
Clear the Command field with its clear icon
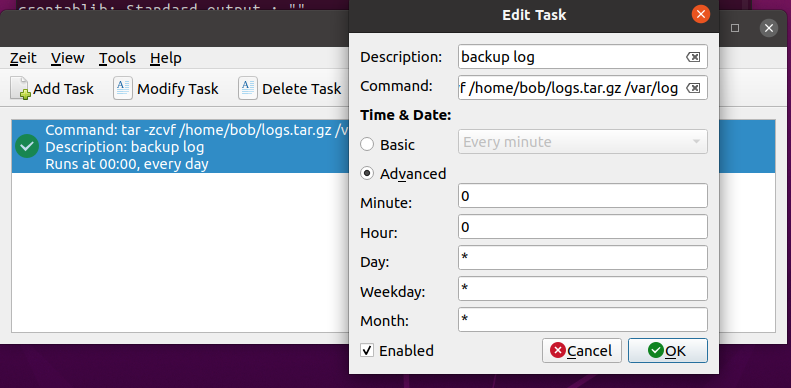(693, 88)
